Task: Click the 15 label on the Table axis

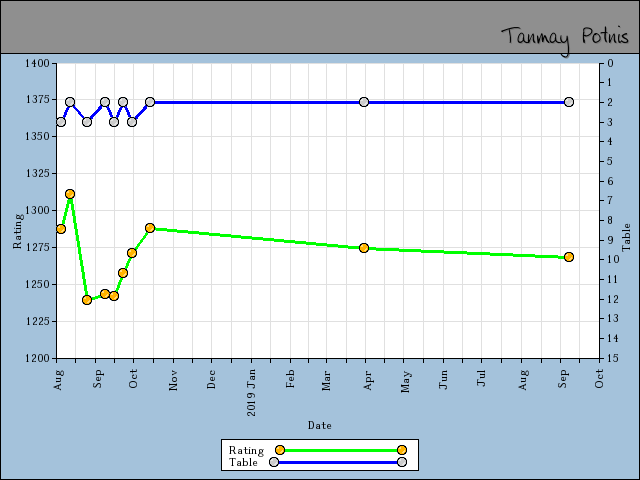Action: [x=613, y=358]
